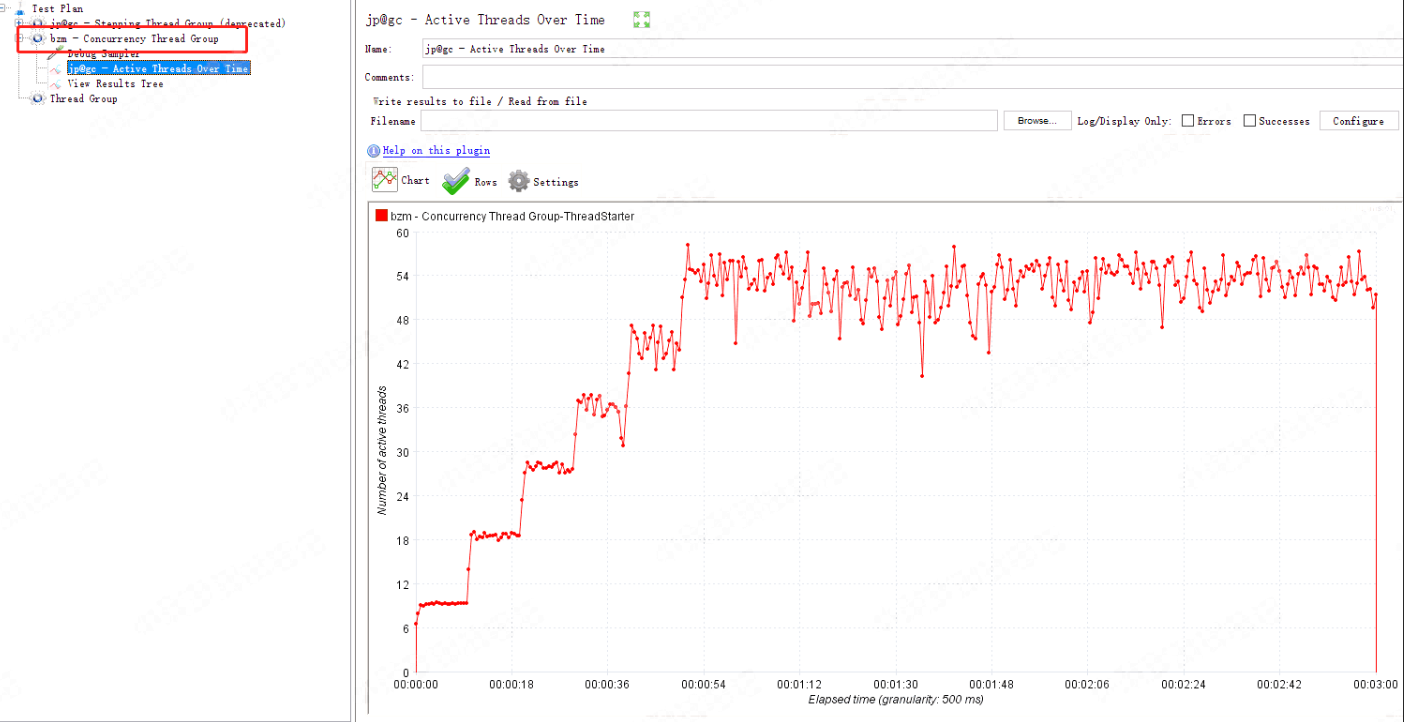Click the Configure button
1404x722 pixels.
click(x=1358, y=121)
